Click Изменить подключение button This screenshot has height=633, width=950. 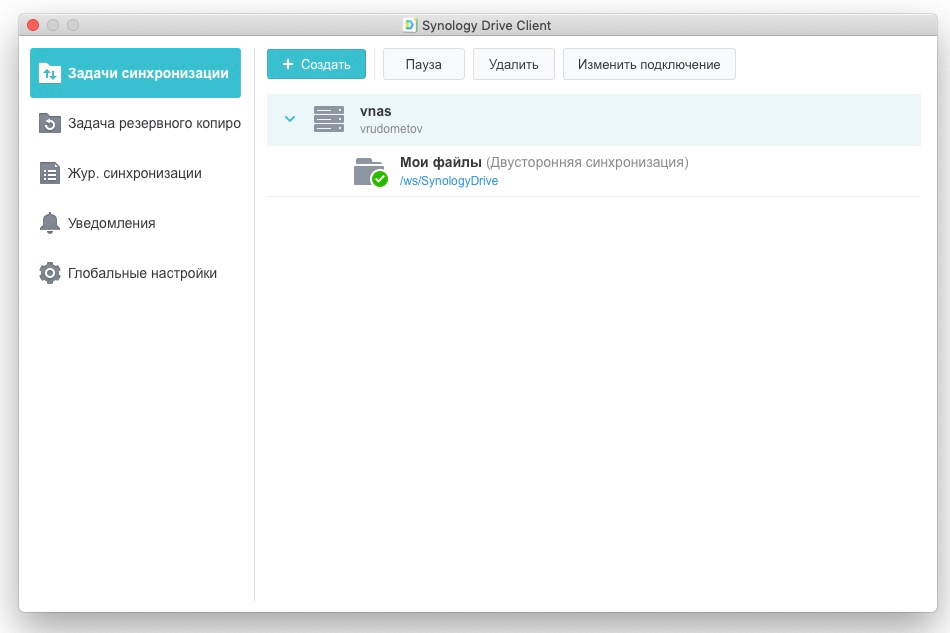649,64
